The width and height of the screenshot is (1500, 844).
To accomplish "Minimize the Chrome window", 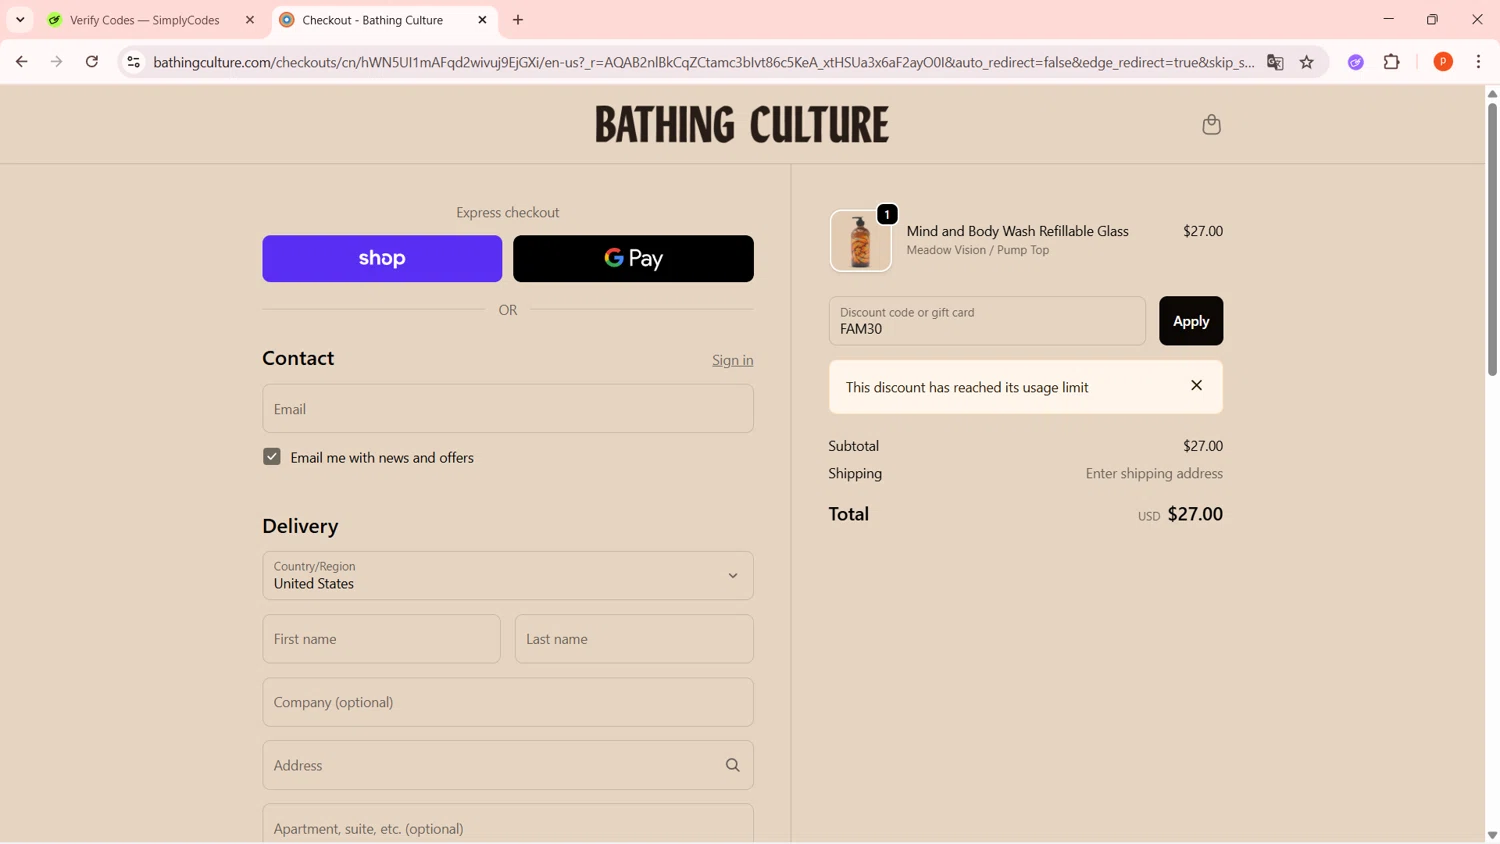I will (1388, 19).
